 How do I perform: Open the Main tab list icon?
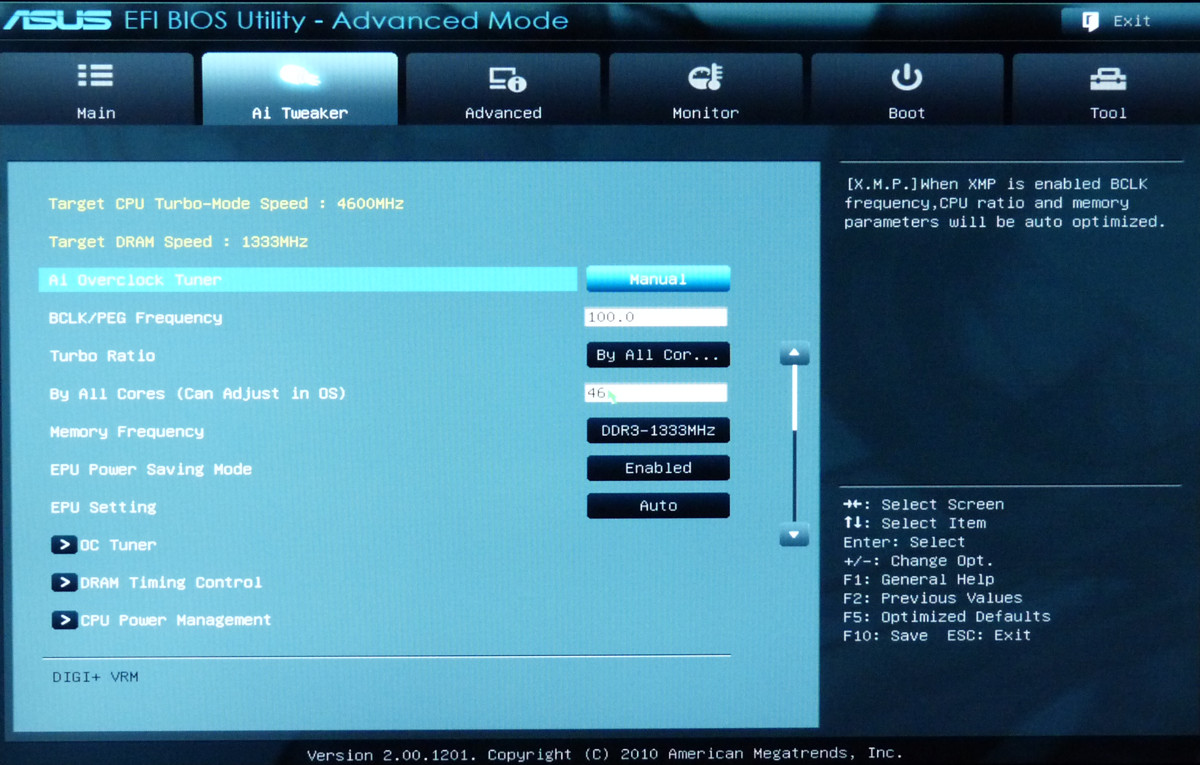(x=95, y=77)
